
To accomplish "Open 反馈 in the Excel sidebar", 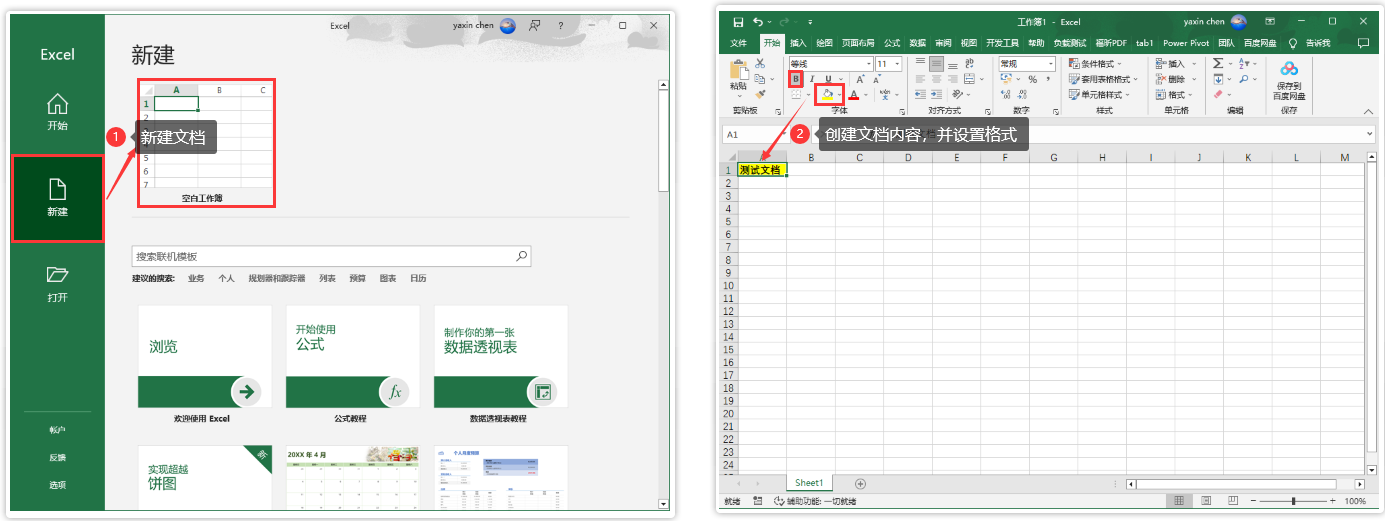I will tap(57, 457).
